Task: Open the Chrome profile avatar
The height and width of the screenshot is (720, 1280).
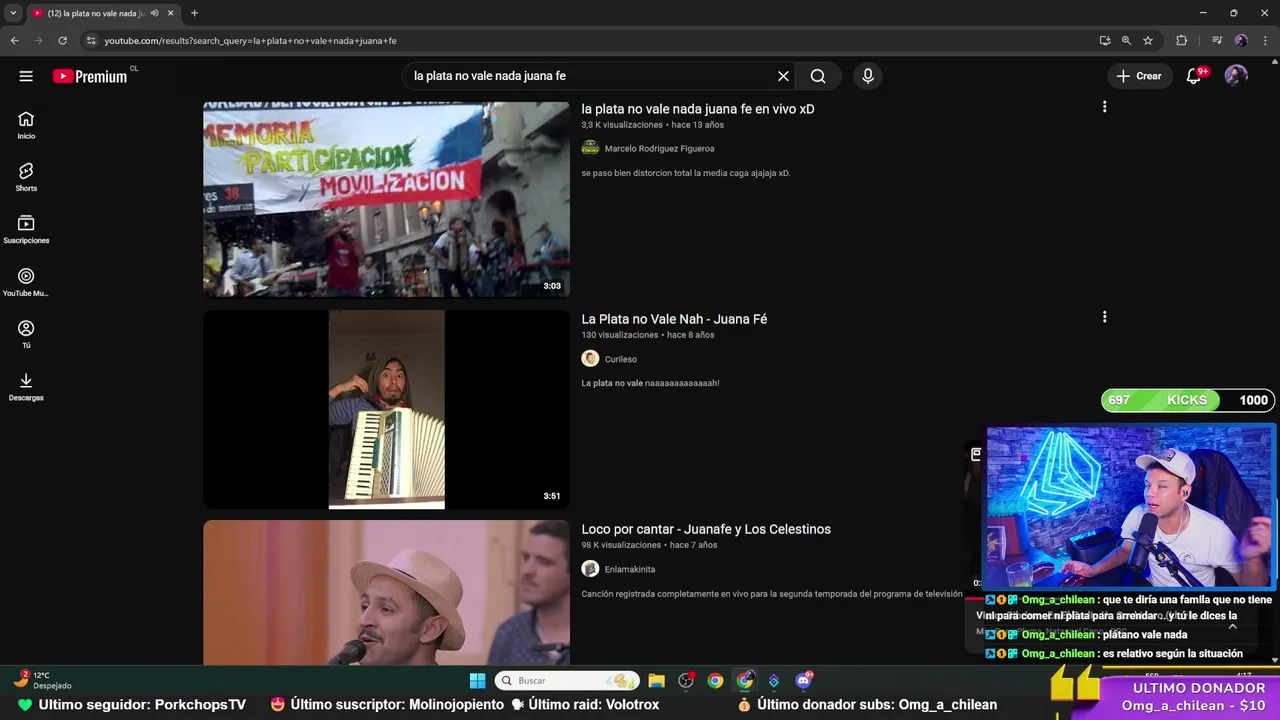Action: pyautogui.click(x=1241, y=41)
